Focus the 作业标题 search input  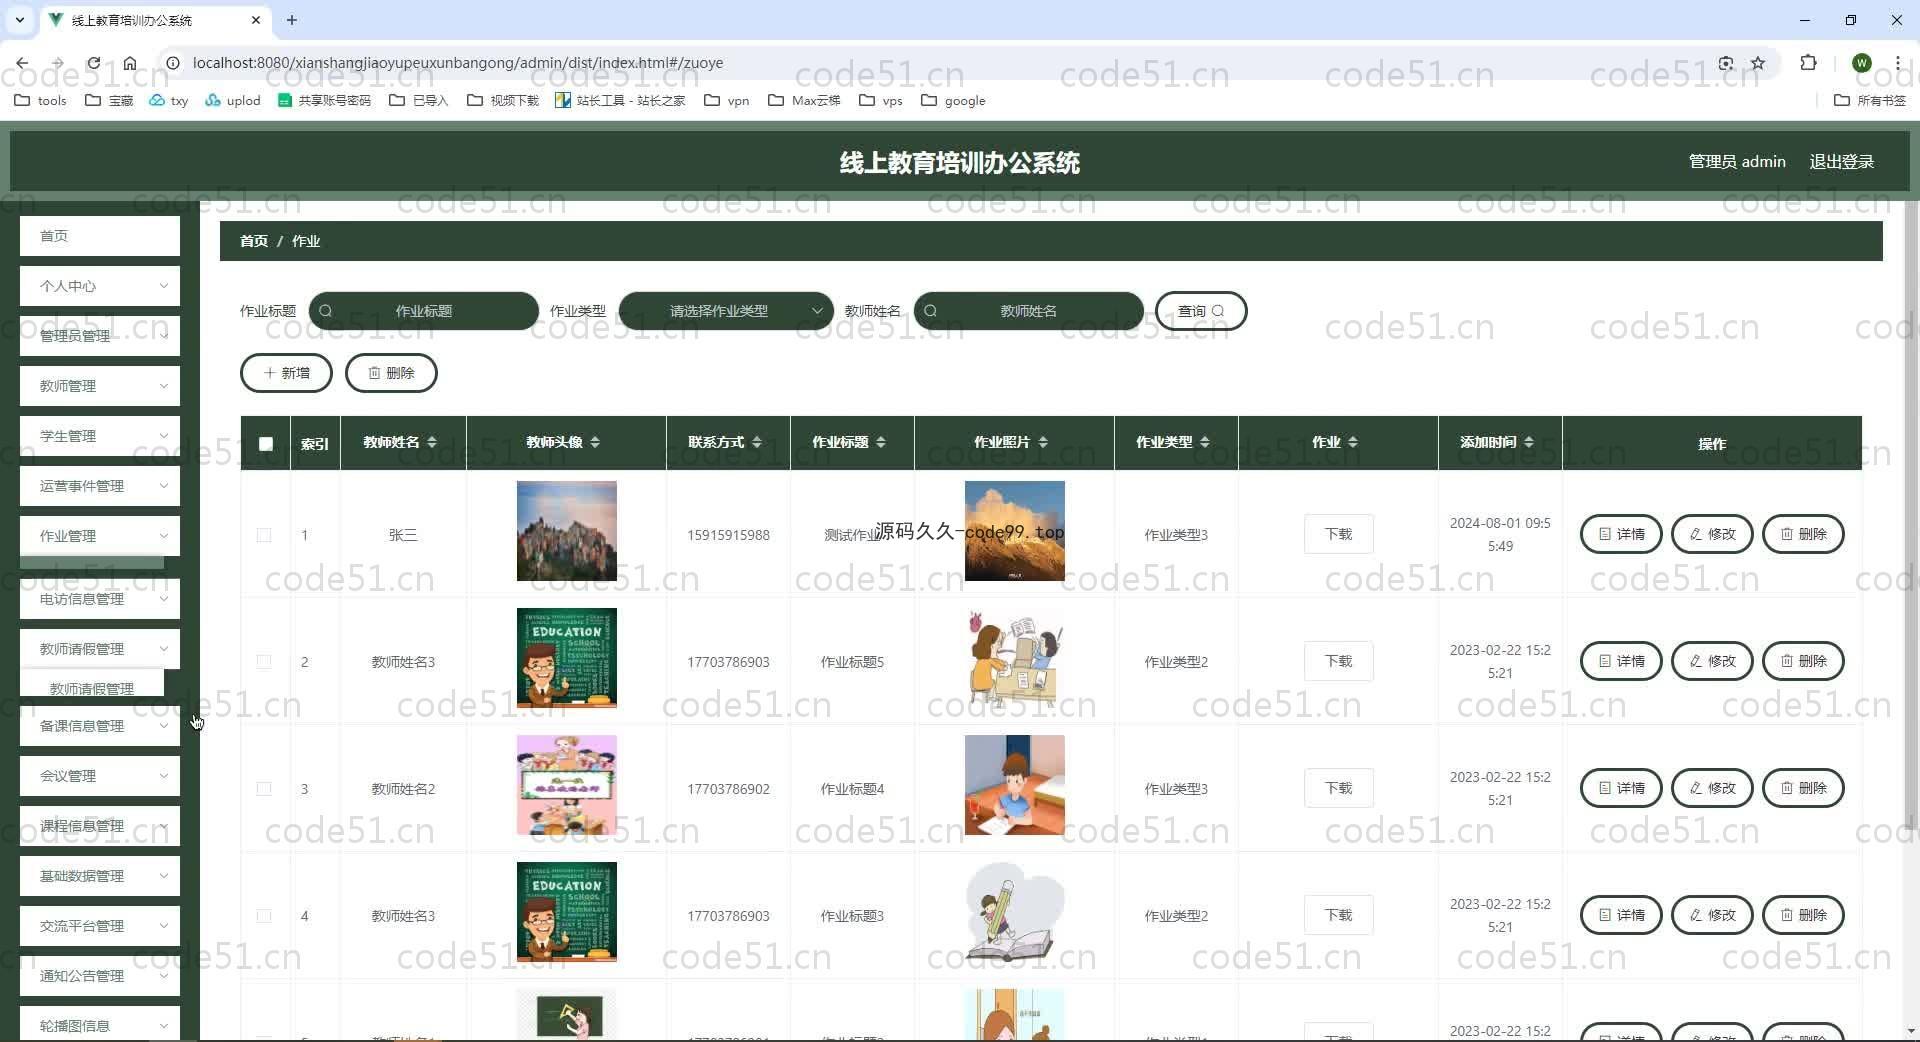click(424, 311)
